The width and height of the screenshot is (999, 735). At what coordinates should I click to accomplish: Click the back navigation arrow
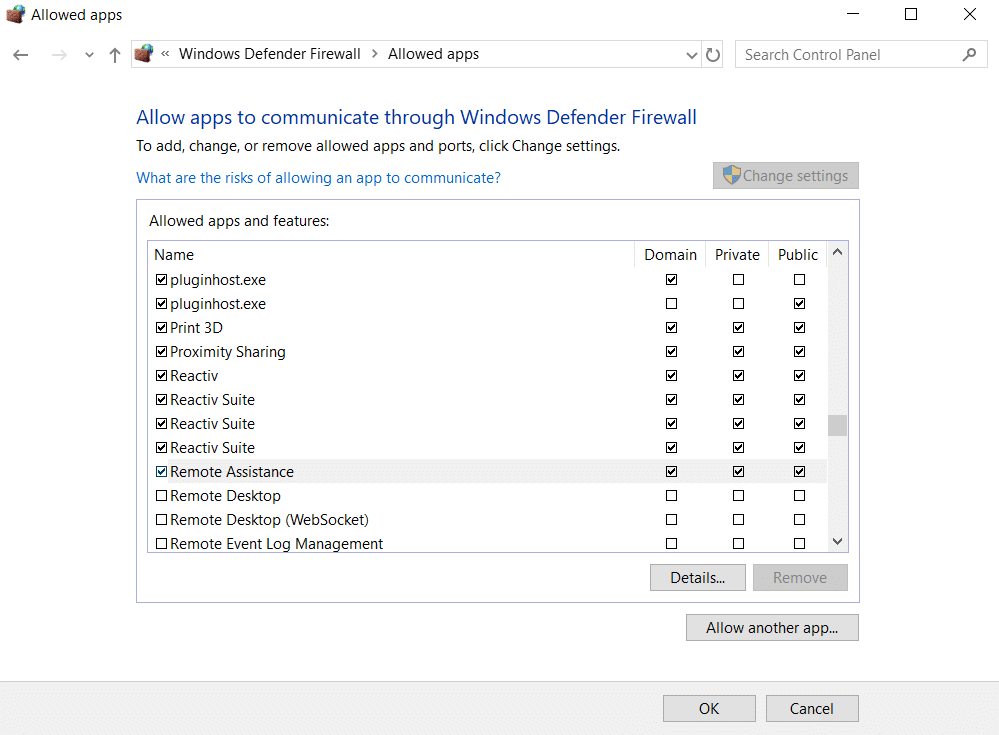tap(20, 54)
